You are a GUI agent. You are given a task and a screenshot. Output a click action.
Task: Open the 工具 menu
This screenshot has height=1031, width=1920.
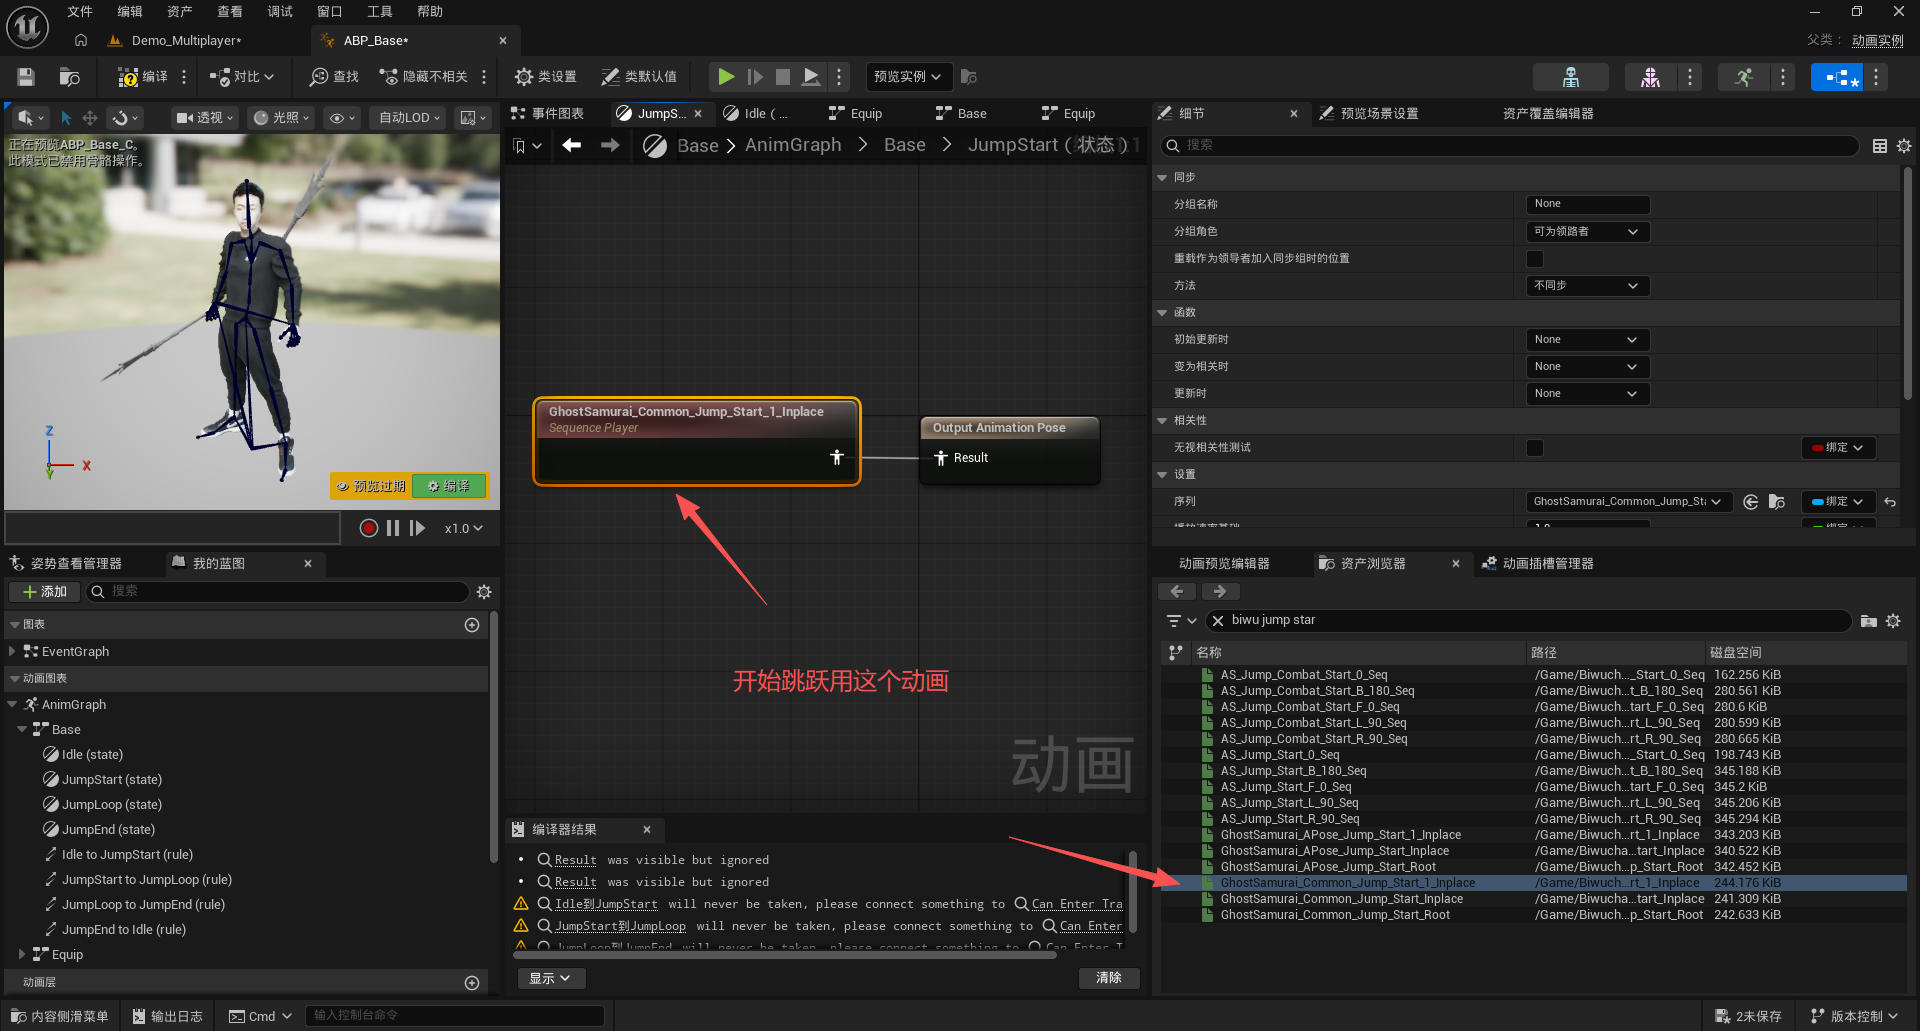pyautogui.click(x=380, y=12)
